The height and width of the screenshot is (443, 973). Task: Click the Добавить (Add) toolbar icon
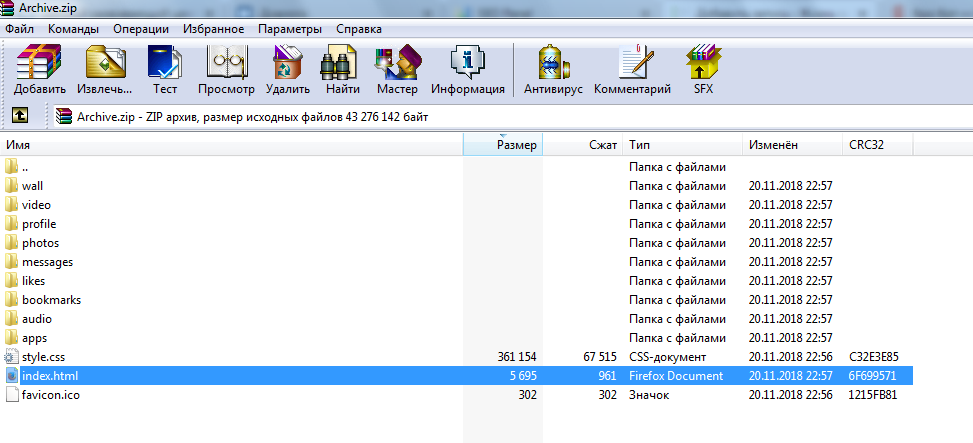tap(40, 62)
